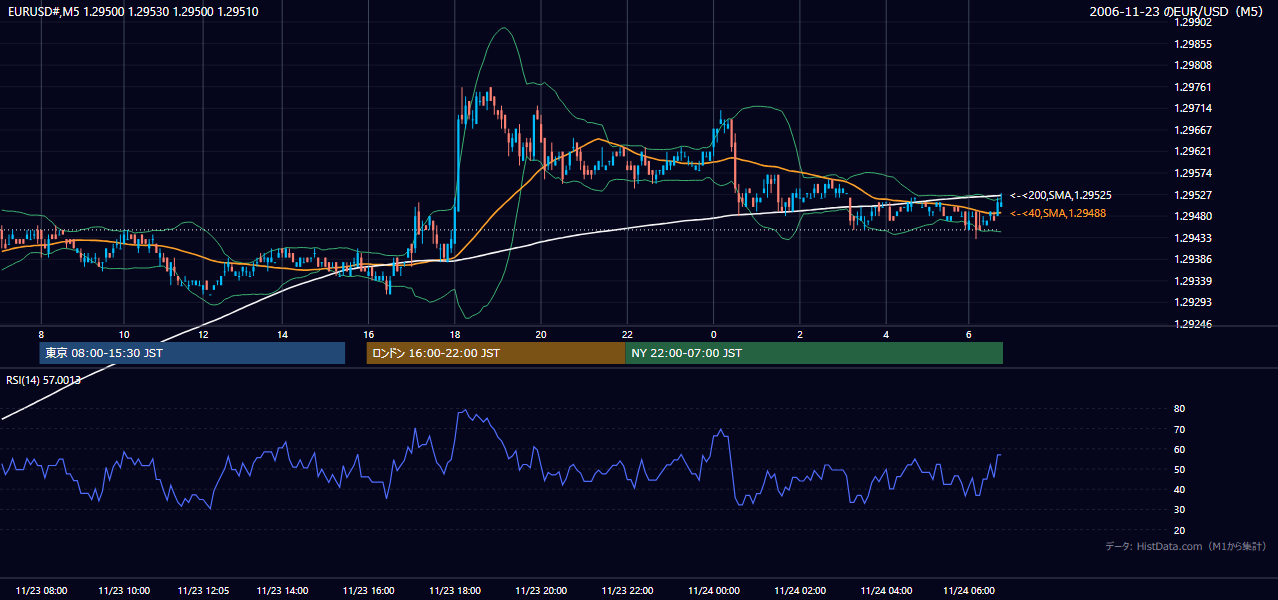The width and height of the screenshot is (1278, 600).
Task: Click price axis value 1.29527
Action: point(1193,195)
